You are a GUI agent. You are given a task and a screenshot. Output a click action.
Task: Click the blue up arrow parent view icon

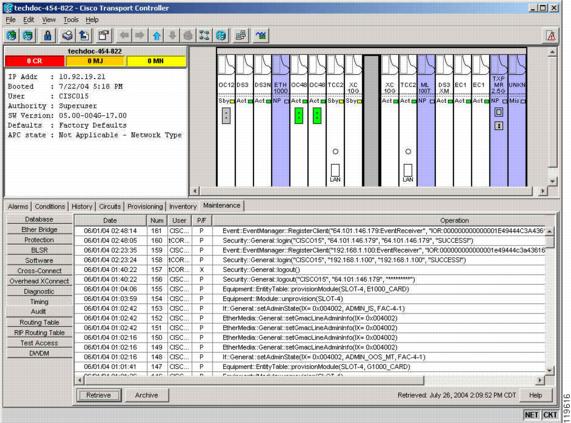(x=157, y=35)
